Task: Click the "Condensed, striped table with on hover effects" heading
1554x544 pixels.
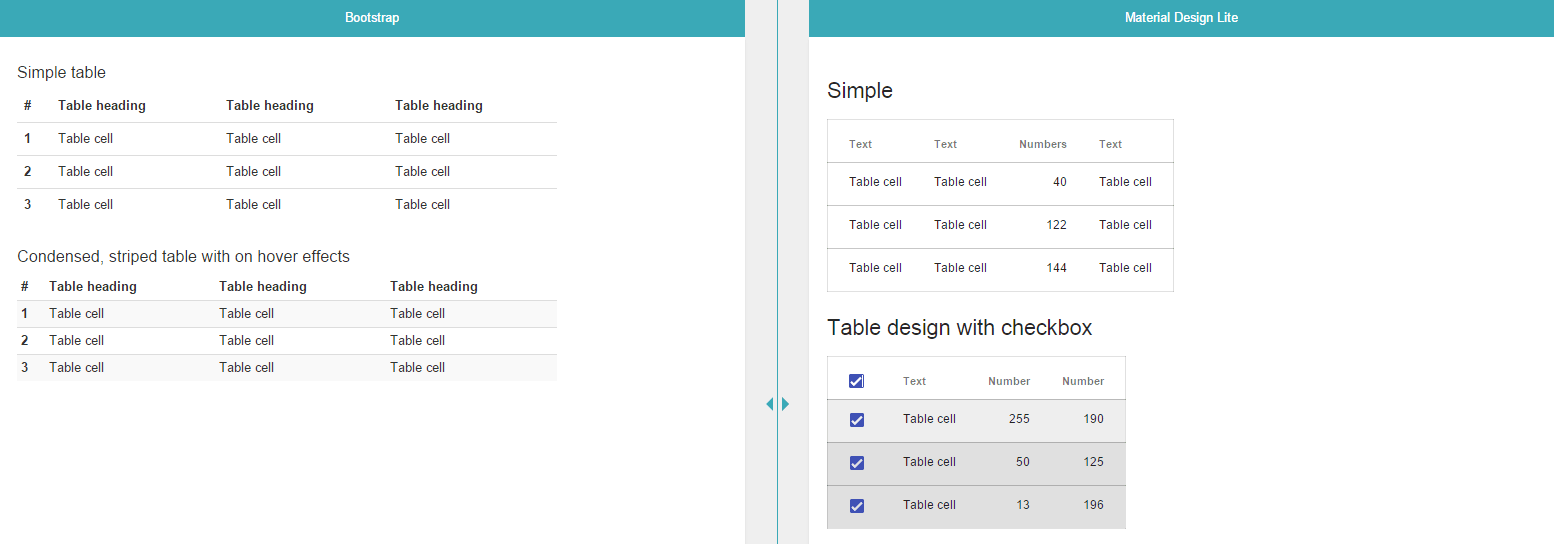Action: (183, 257)
